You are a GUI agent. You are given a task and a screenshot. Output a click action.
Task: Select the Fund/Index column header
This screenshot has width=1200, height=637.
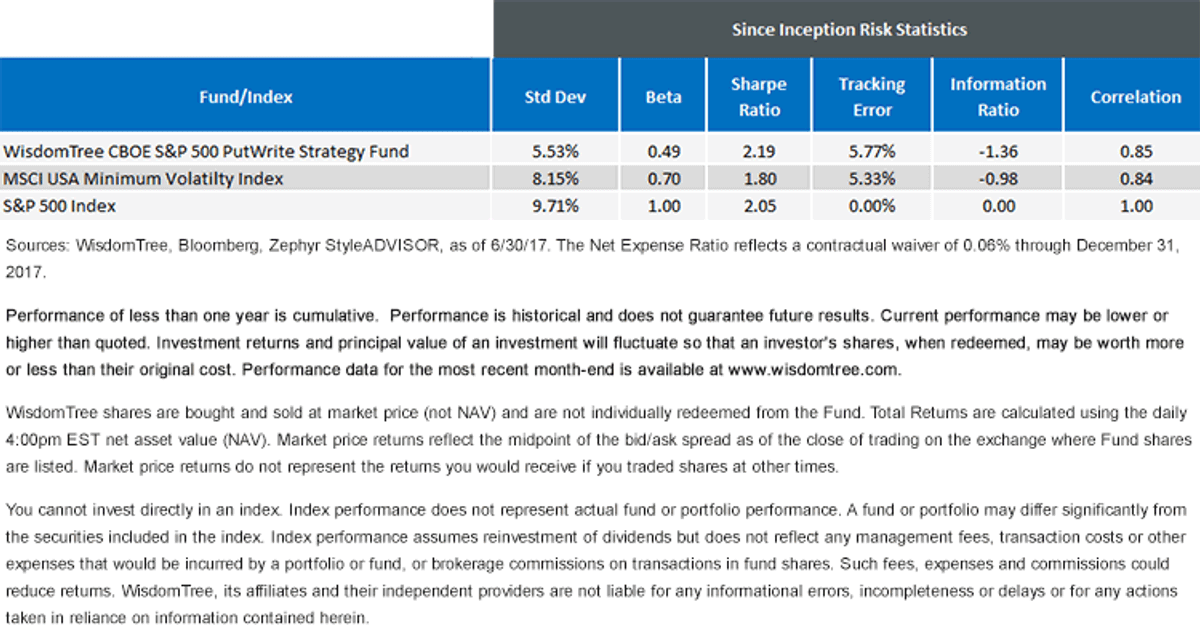(x=246, y=97)
